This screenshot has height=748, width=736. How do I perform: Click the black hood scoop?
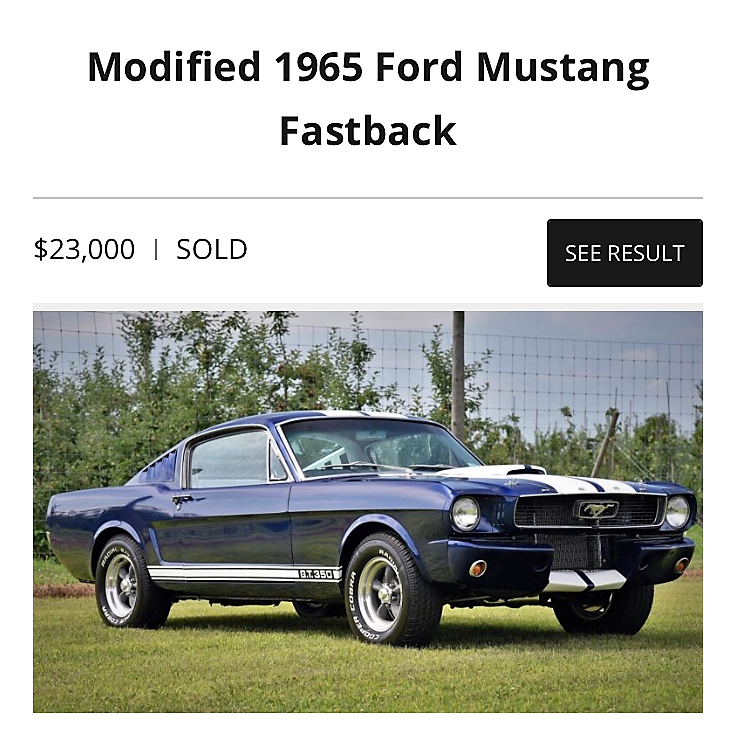[524, 468]
